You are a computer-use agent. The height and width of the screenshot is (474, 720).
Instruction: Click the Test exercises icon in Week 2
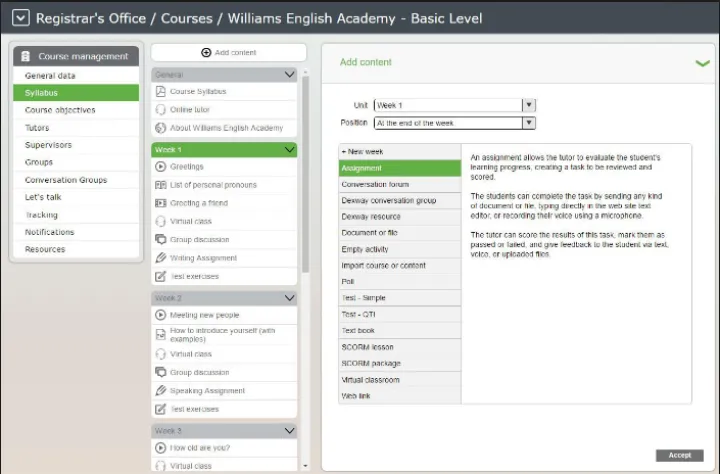(x=161, y=409)
